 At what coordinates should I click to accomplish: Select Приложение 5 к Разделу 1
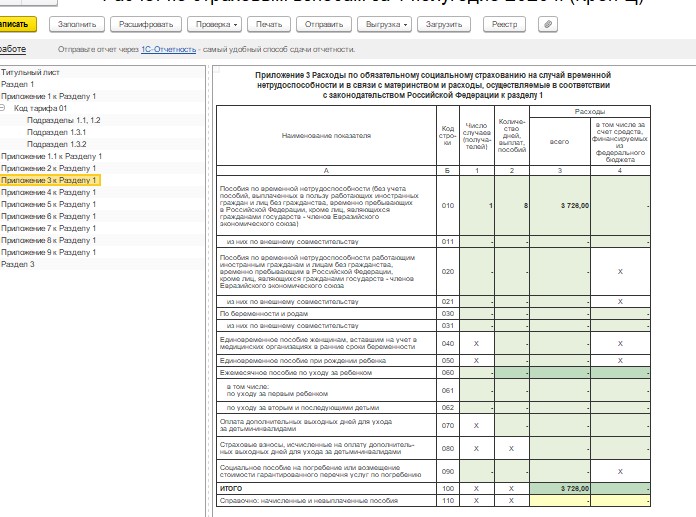[x=48, y=204]
